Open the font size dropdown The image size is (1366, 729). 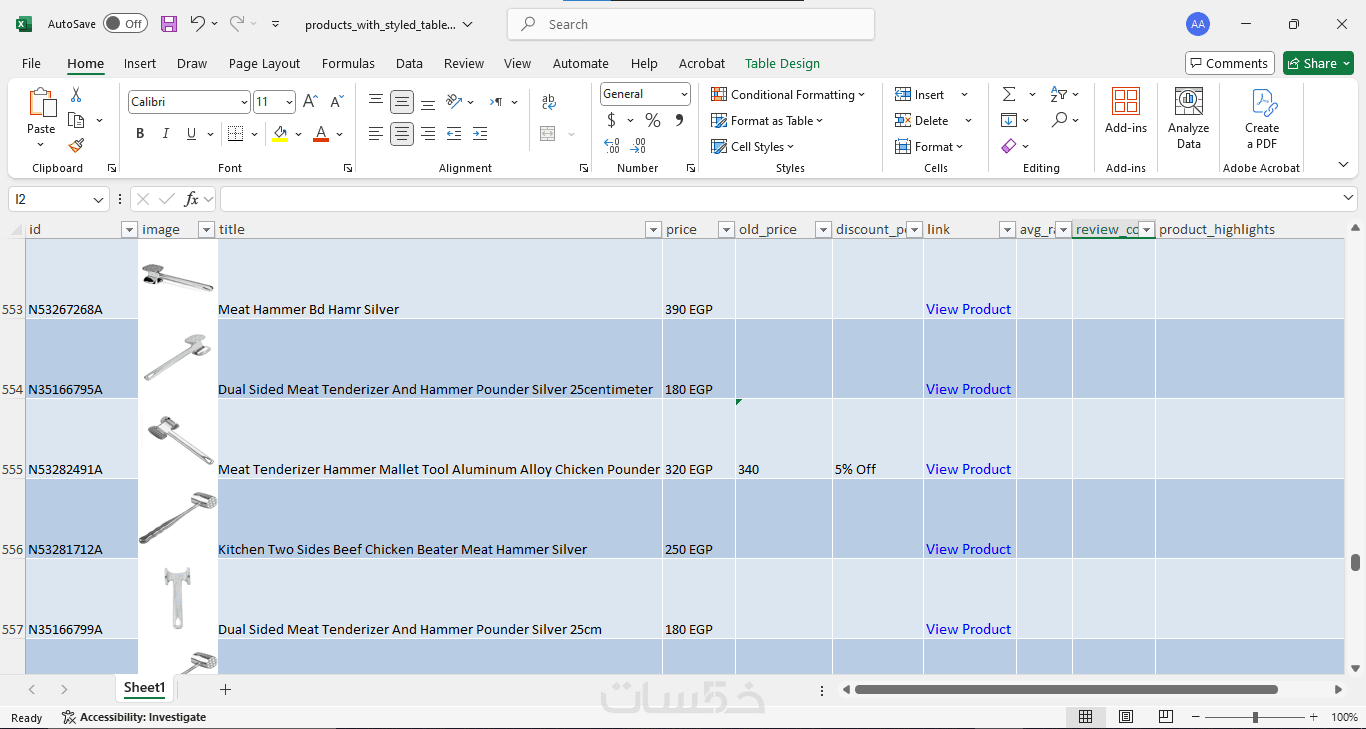289,102
